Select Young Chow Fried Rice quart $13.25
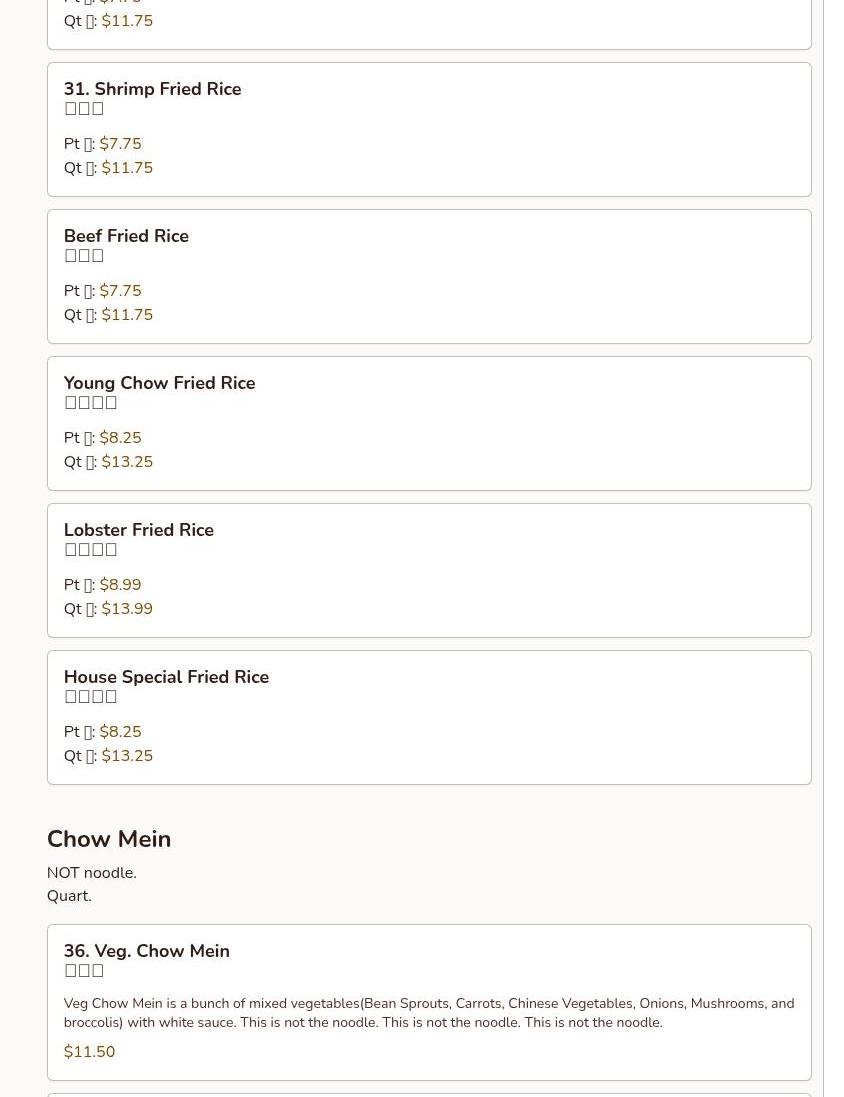The image size is (844, 1097). coord(127,462)
